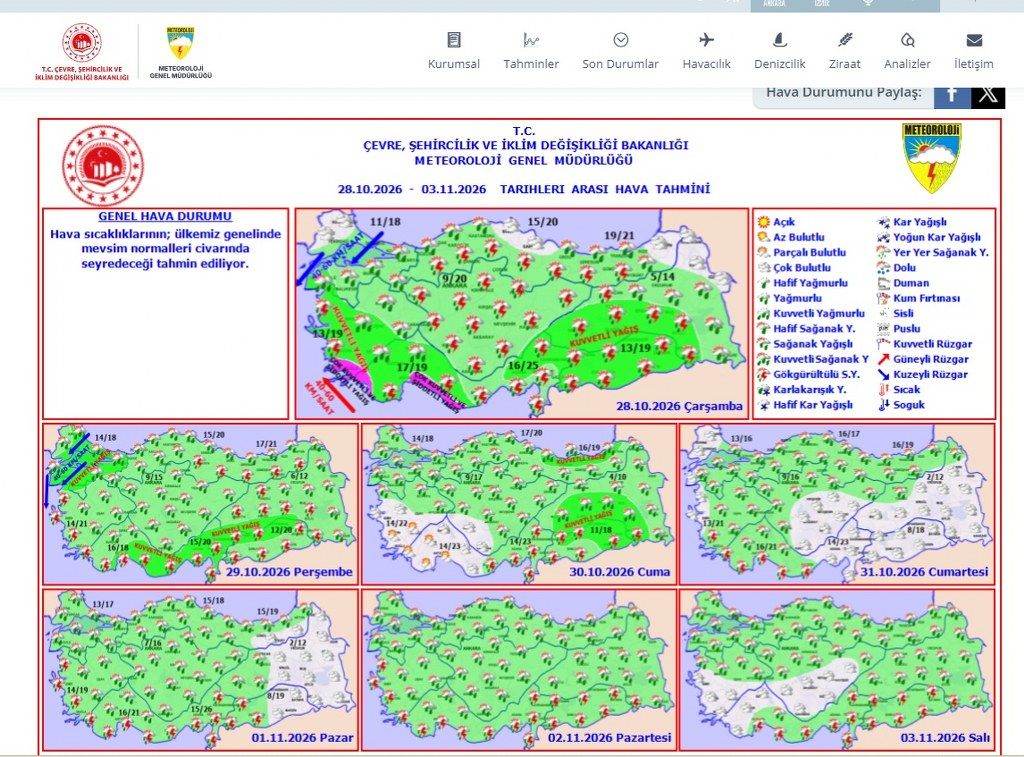Click the Son Durumlar clock icon

click(x=620, y=40)
